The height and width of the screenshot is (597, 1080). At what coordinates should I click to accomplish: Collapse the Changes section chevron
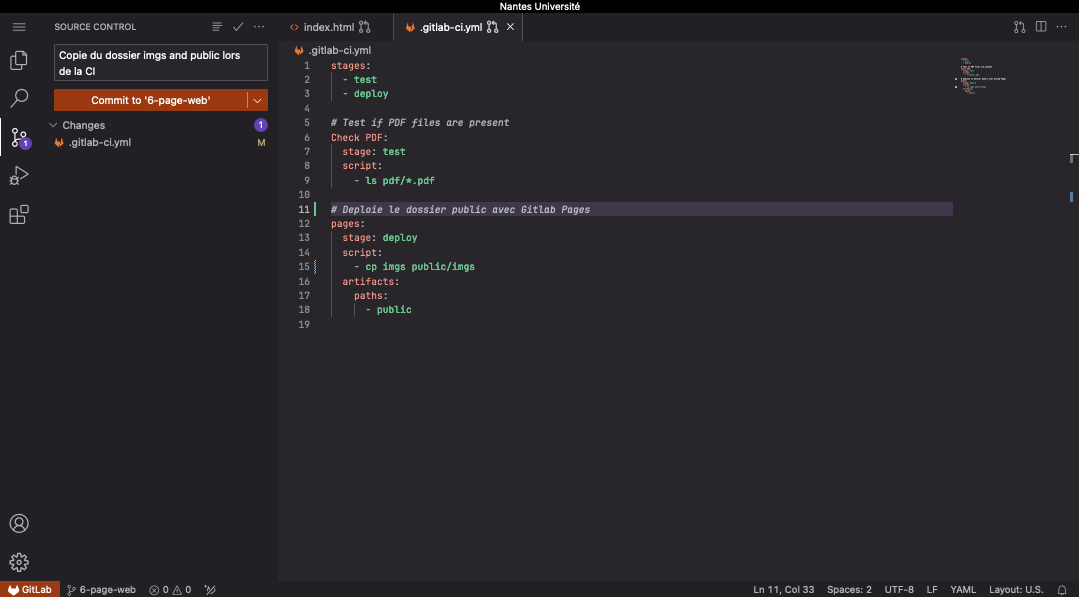53,125
